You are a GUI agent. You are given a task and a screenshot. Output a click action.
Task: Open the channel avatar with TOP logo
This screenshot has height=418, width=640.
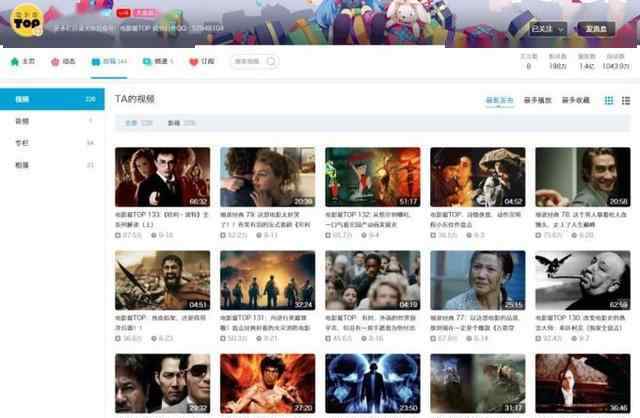(27, 20)
